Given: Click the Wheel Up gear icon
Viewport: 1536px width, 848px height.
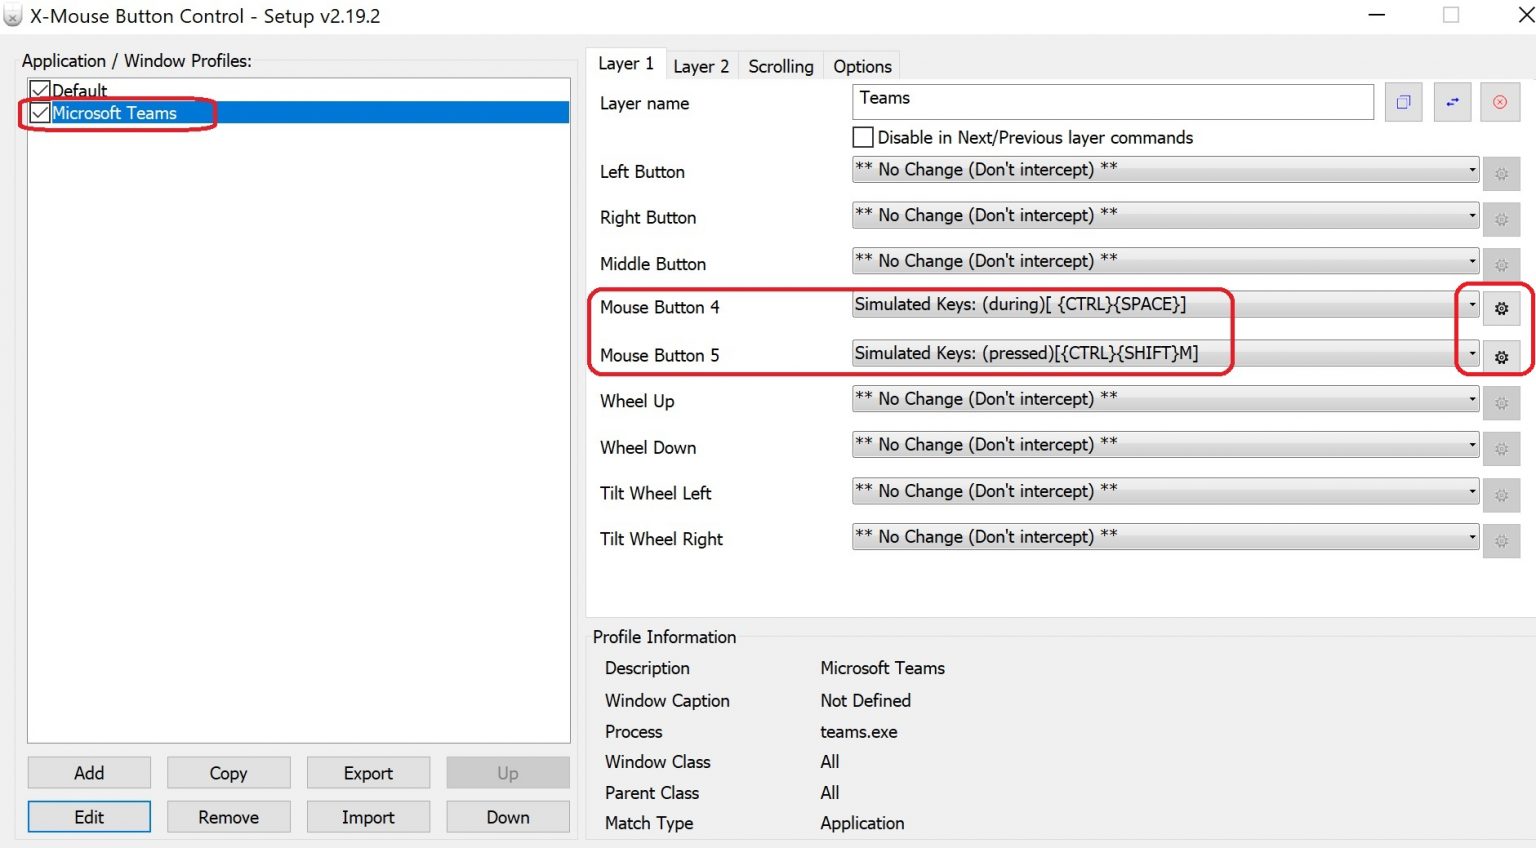Looking at the screenshot, I should 1501,403.
